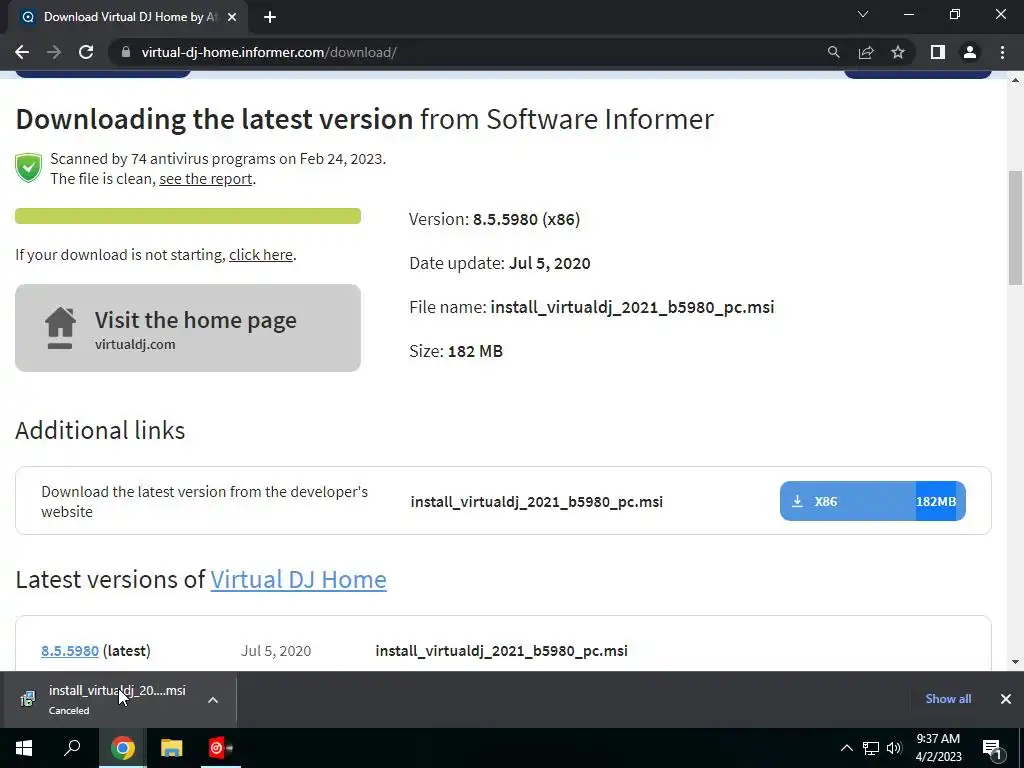Open the tab search chevron
This screenshot has height=768, width=1024.
863,14
